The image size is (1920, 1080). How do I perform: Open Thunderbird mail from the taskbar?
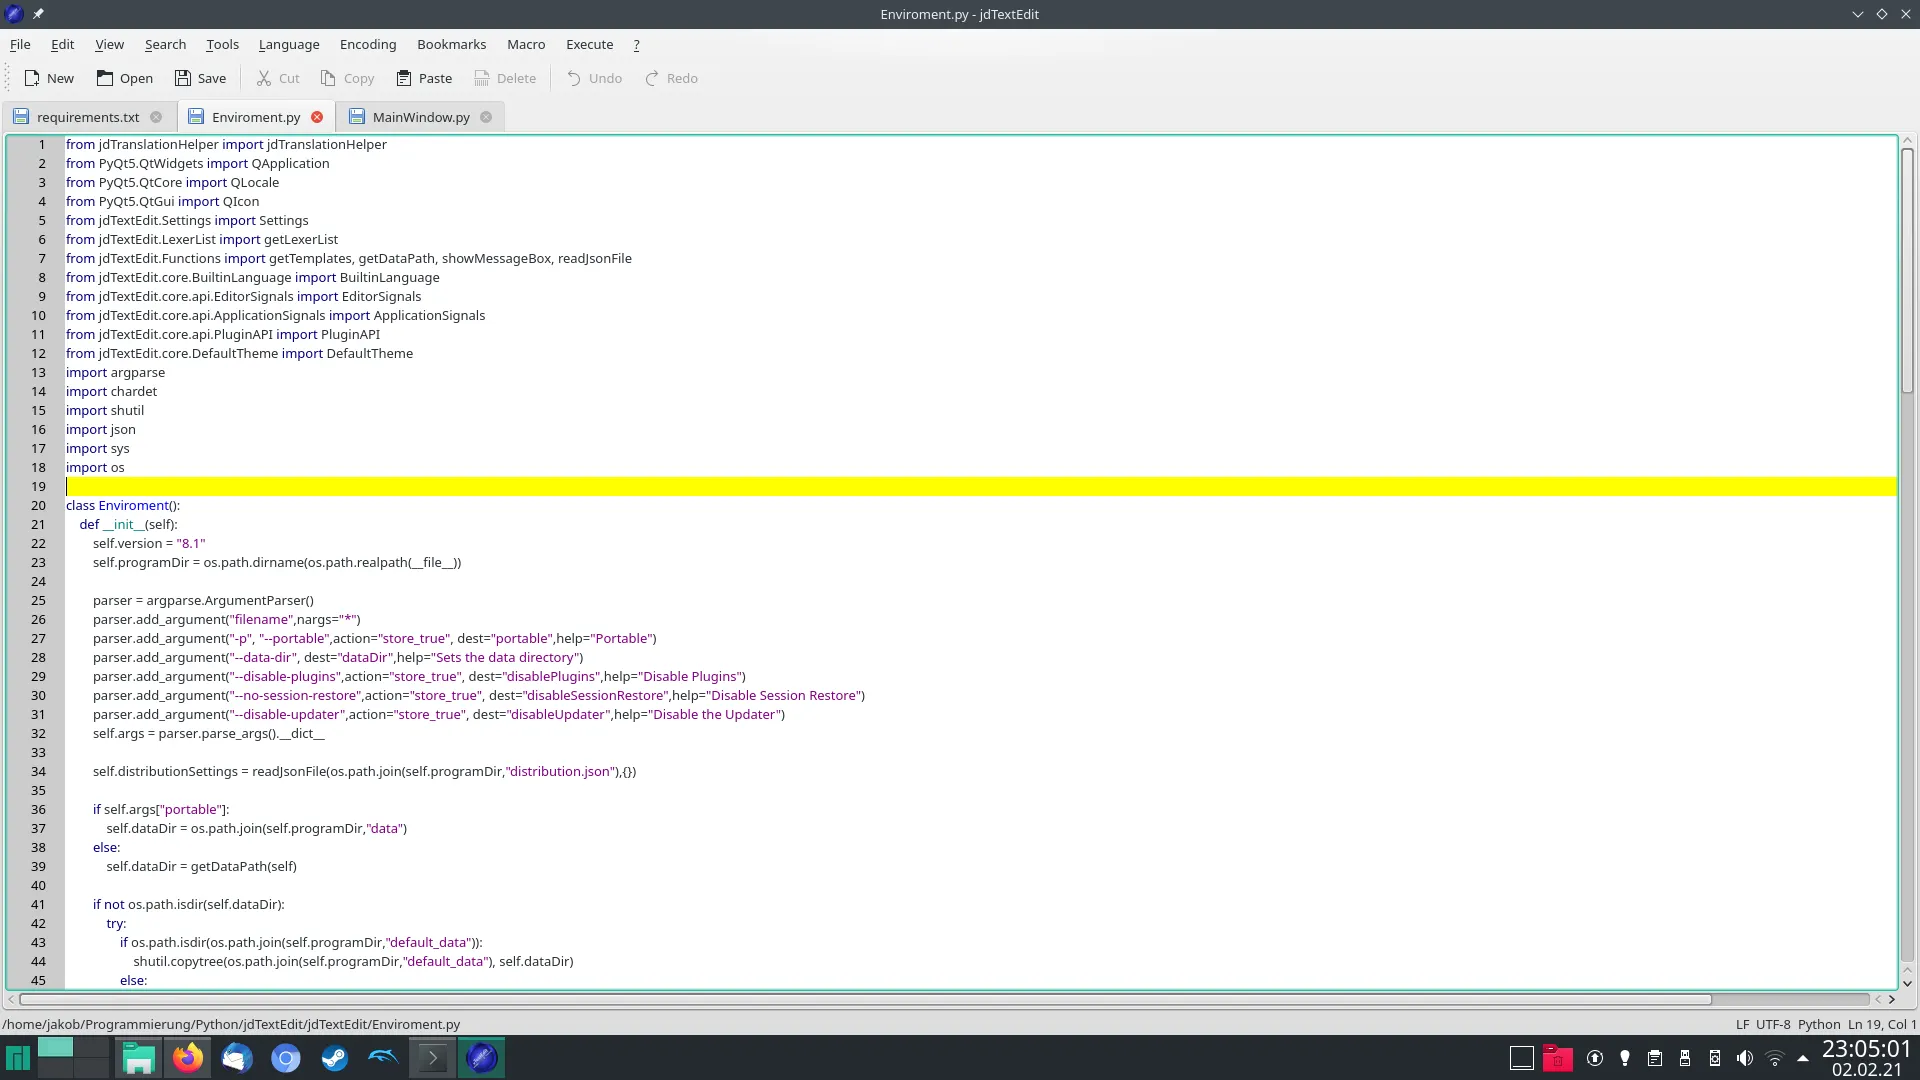pos(236,1058)
